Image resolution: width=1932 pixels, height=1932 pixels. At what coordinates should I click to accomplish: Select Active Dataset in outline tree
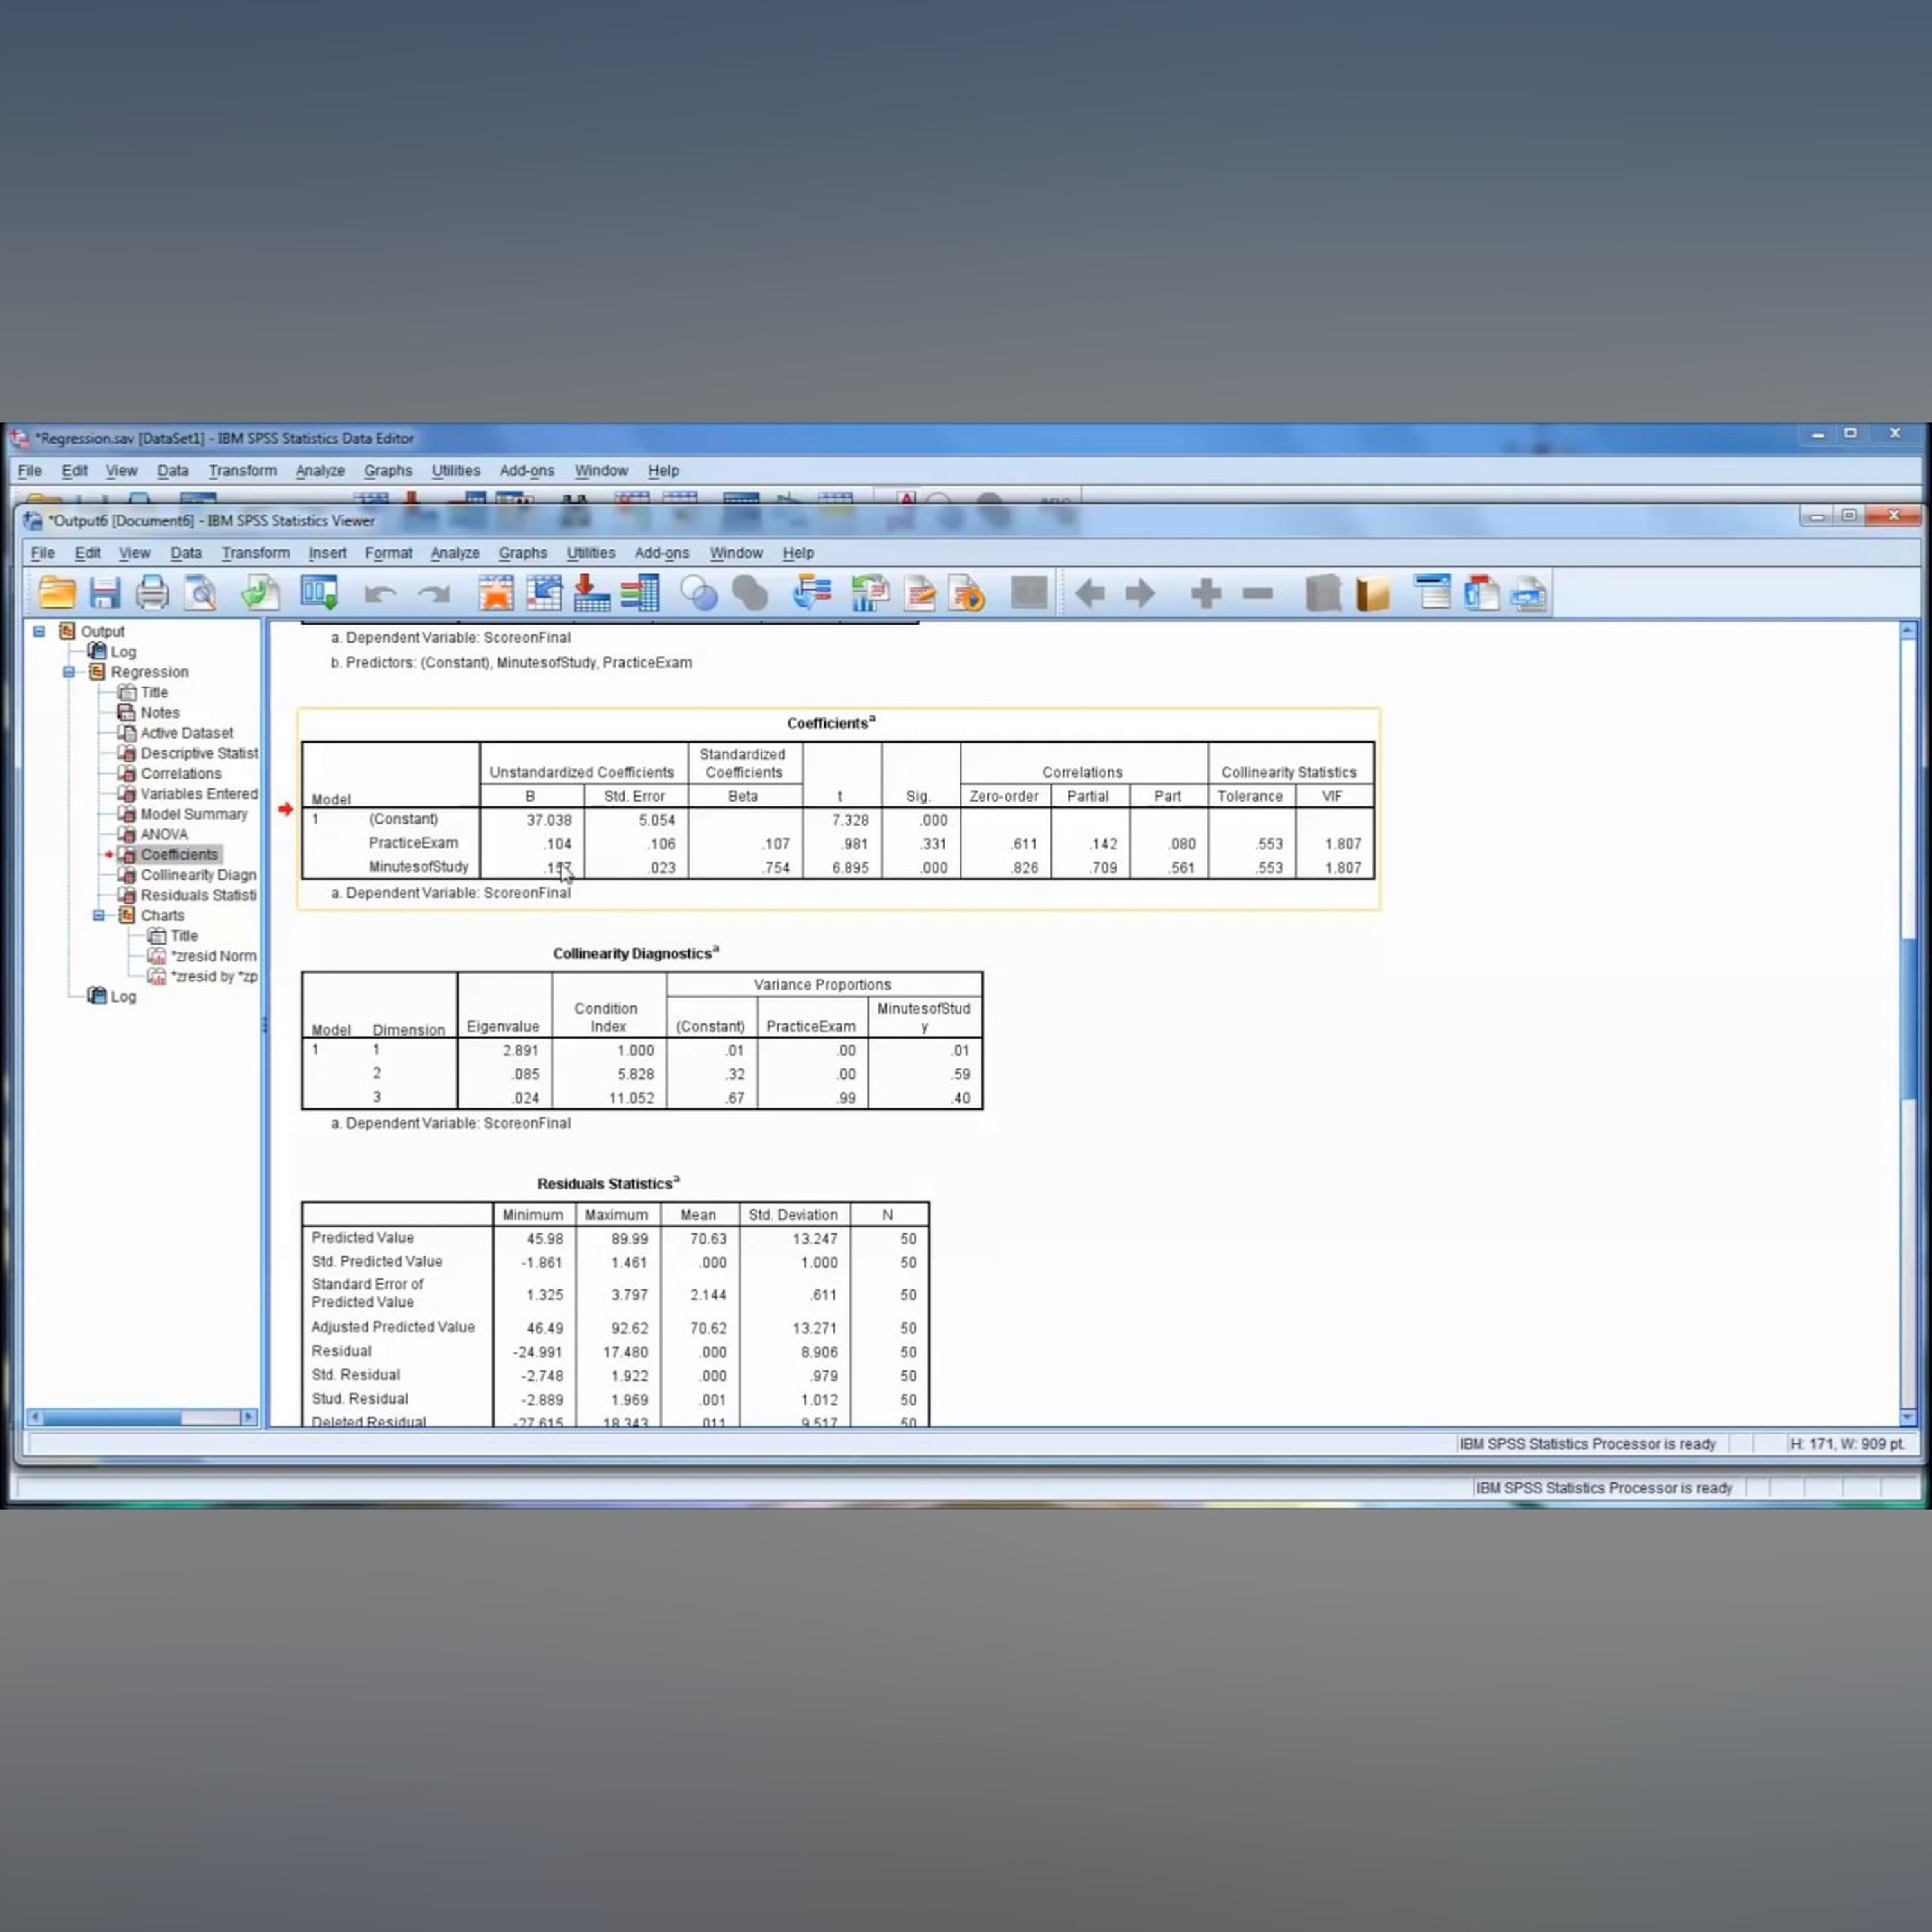187,733
